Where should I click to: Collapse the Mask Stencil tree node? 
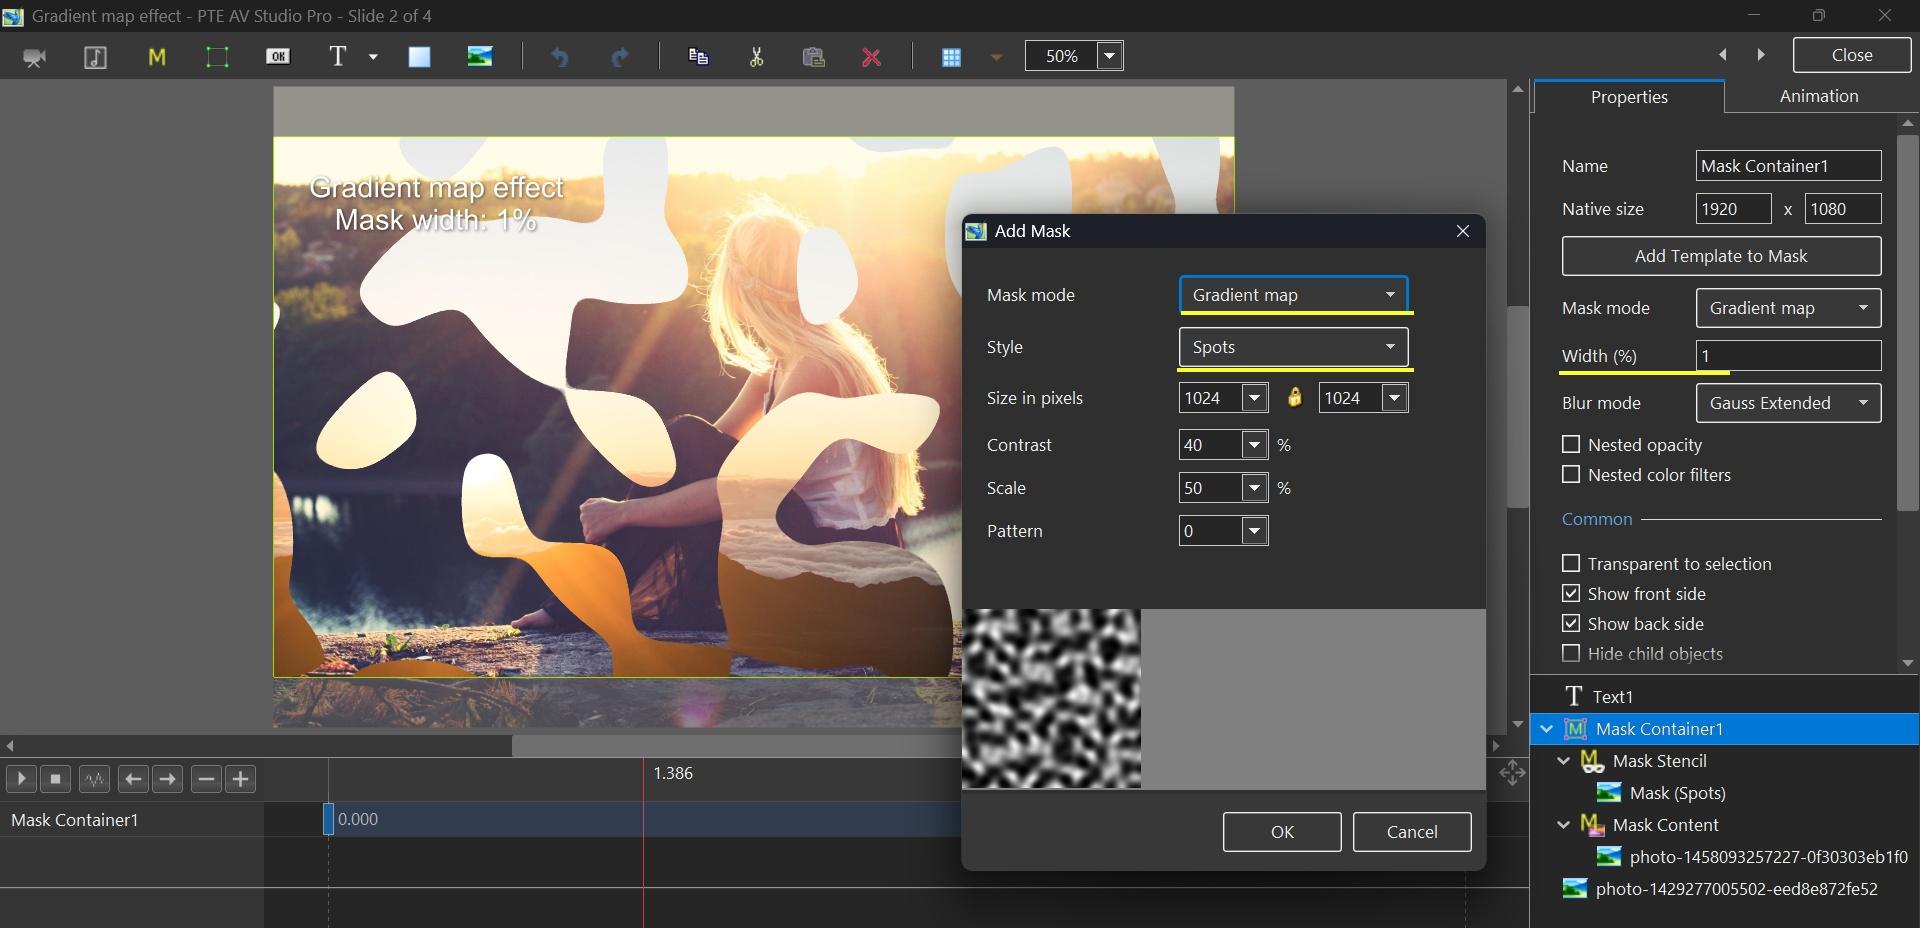click(1564, 761)
